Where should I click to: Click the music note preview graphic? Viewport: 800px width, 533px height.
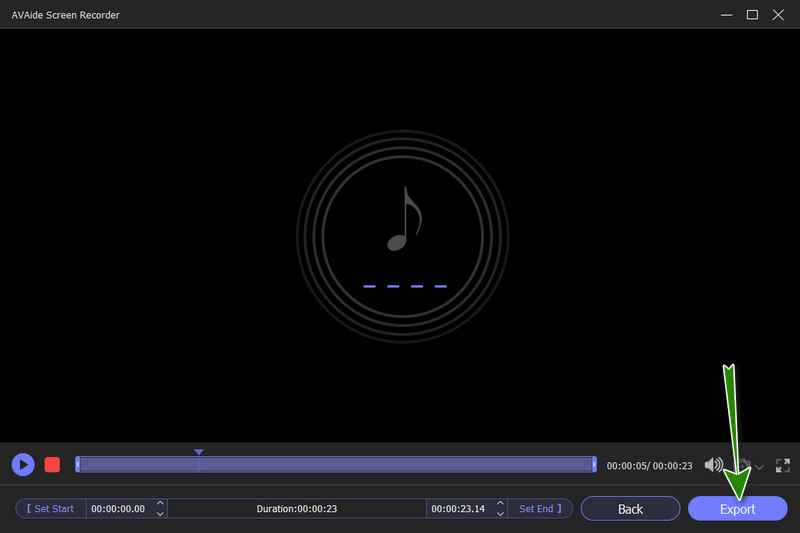point(403,236)
